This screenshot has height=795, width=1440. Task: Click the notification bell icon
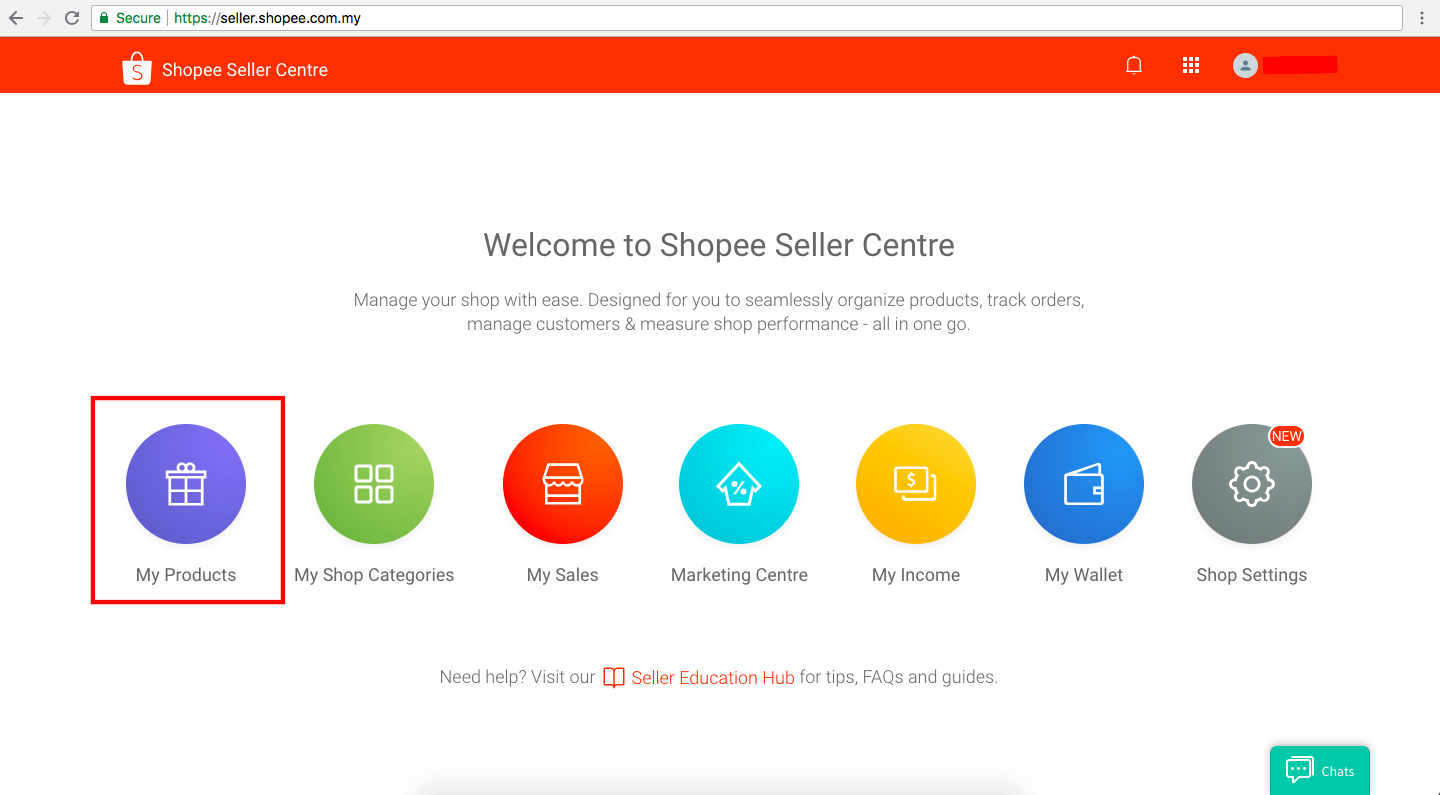tap(1134, 65)
